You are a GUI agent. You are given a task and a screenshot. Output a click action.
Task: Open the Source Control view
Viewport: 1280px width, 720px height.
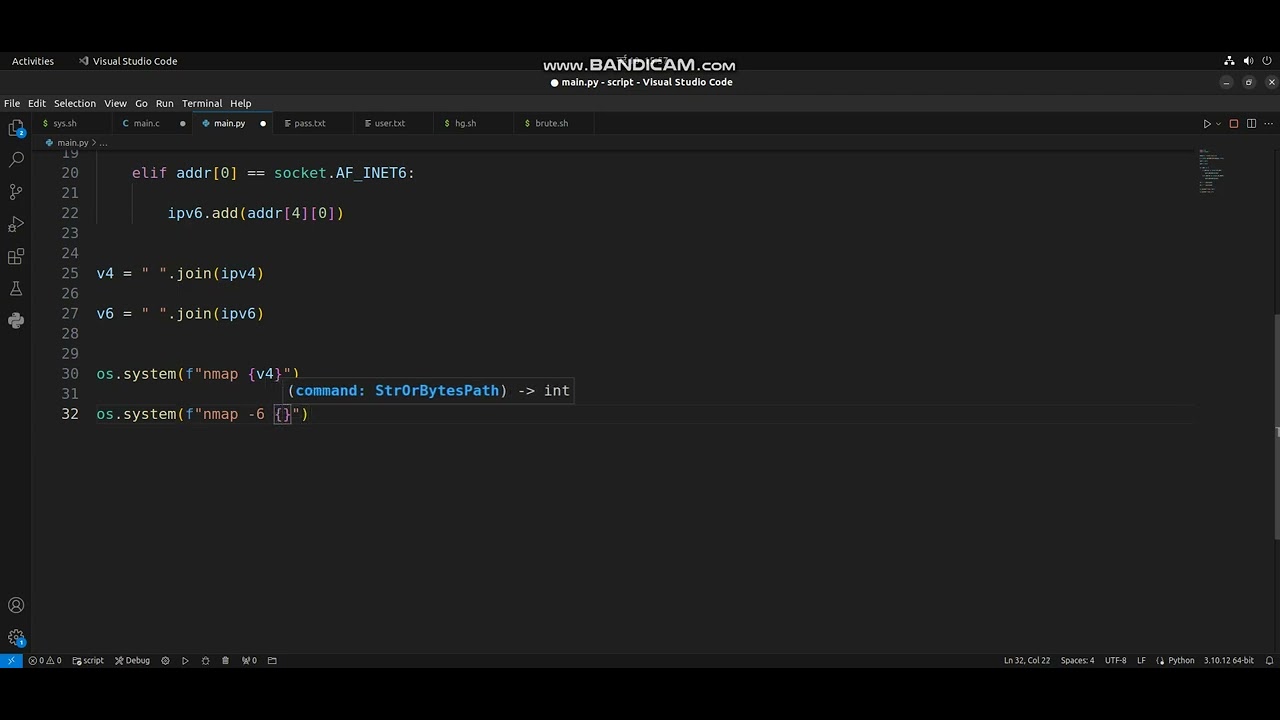tap(16, 192)
